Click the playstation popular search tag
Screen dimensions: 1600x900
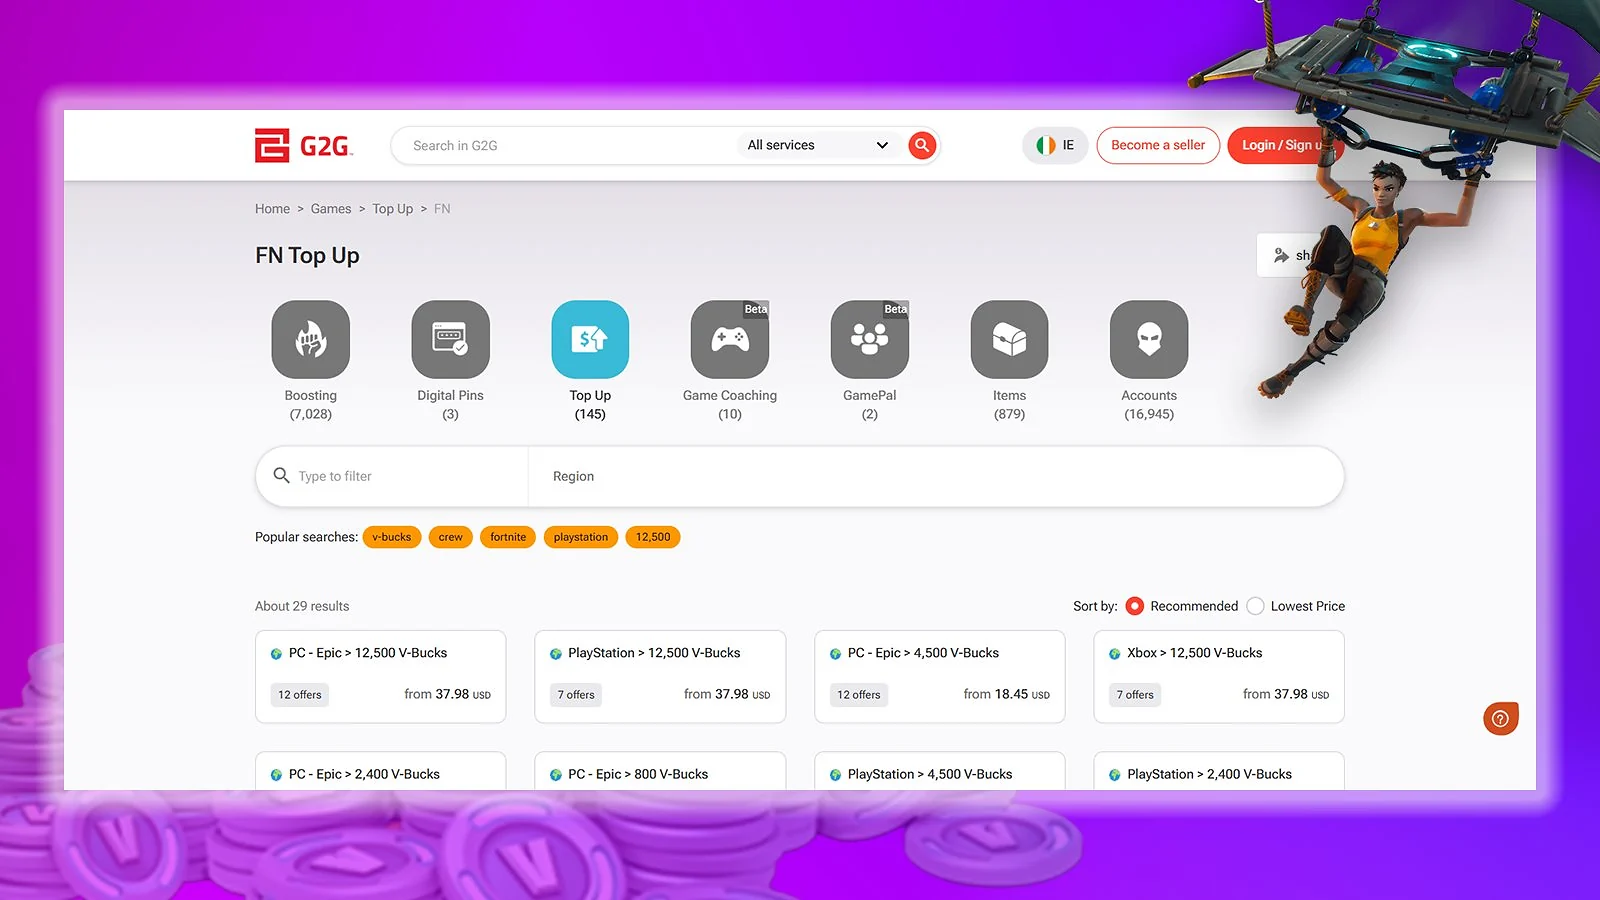click(x=581, y=537)
